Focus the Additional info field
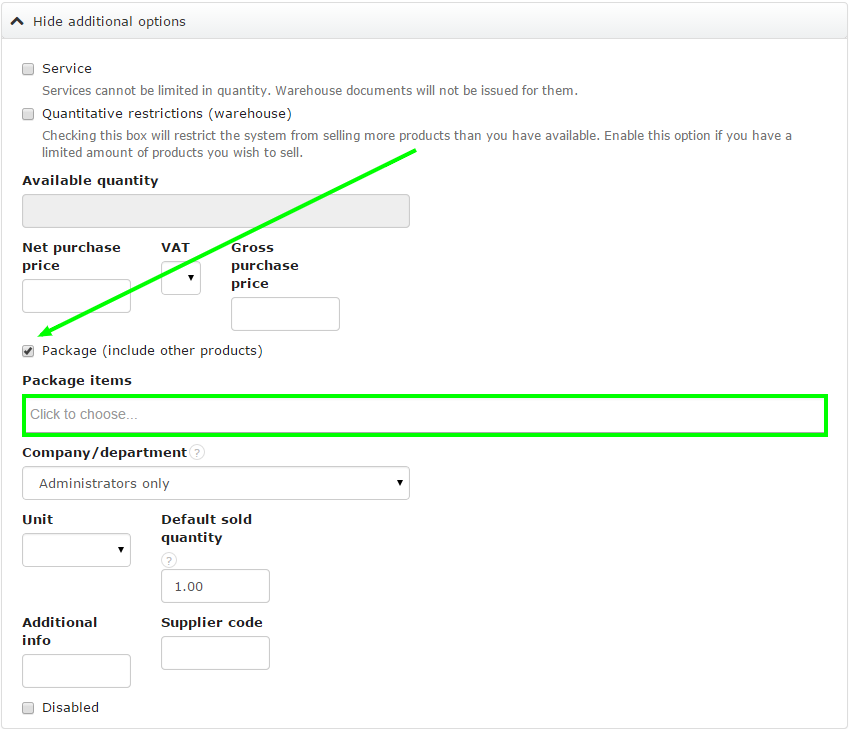 [76, 671]
